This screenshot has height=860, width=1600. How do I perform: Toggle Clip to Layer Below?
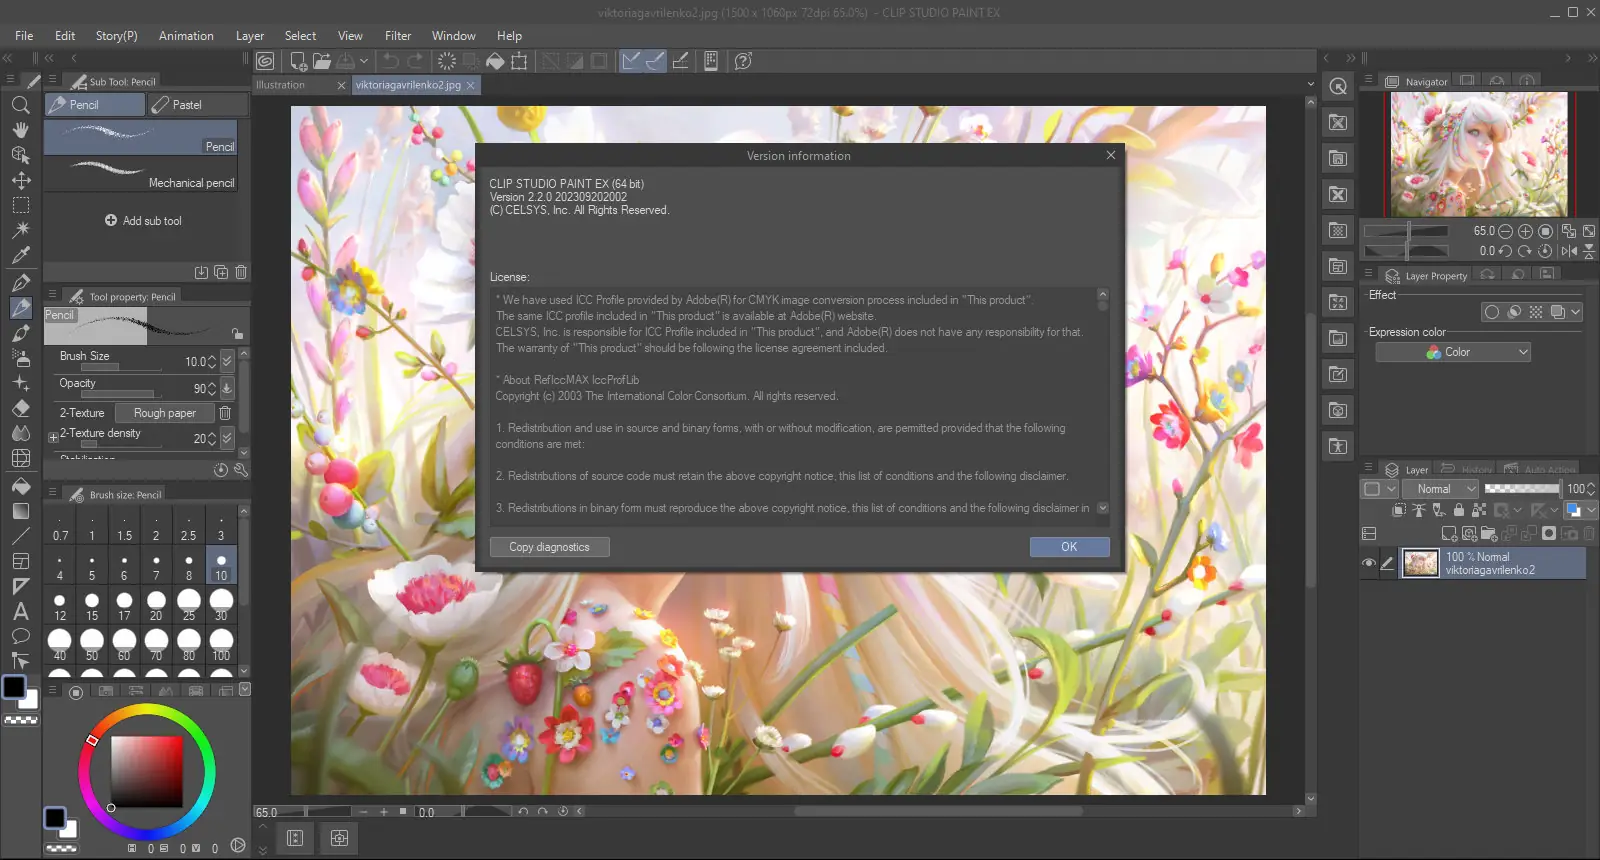point(1399,510)
